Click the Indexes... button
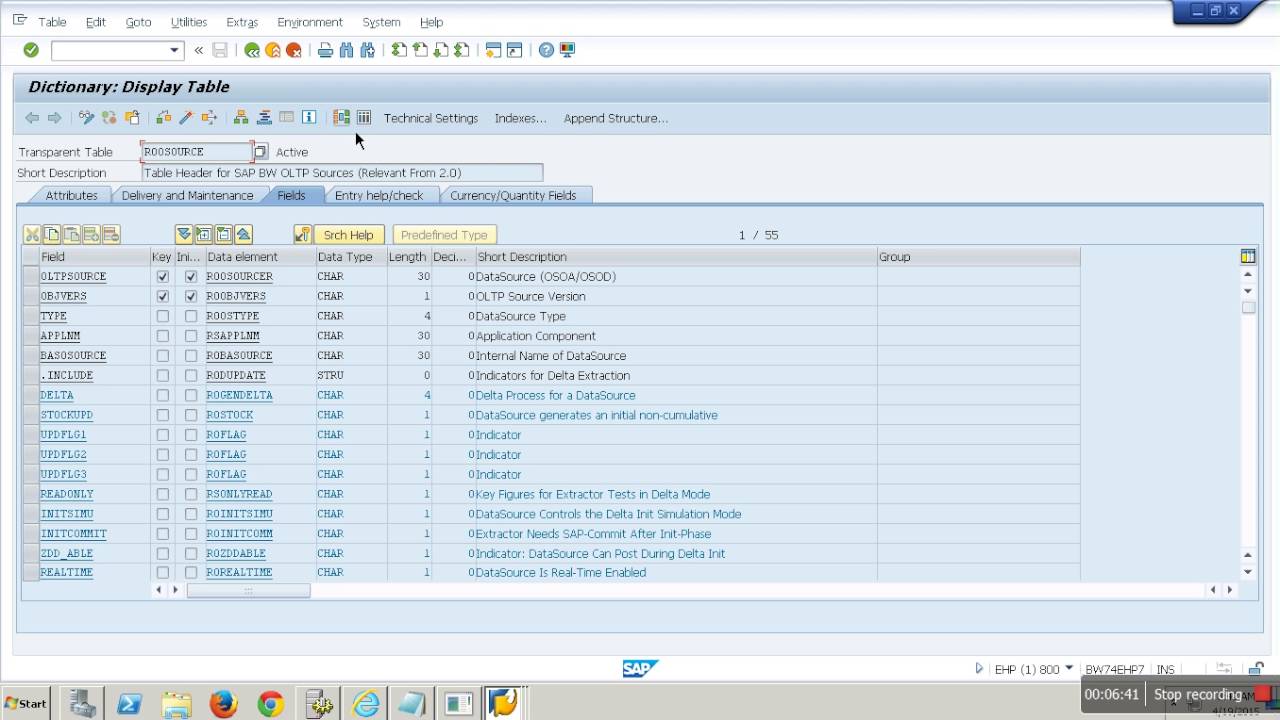This screenshot has height=720, width=1280. tap(520, 118)
